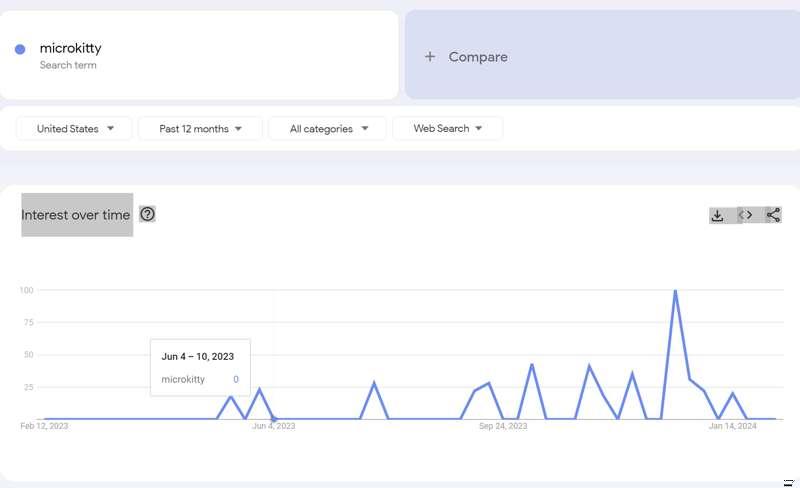Click the 50 label on the y-axis

pyautogui.click(x=29, y=355)
